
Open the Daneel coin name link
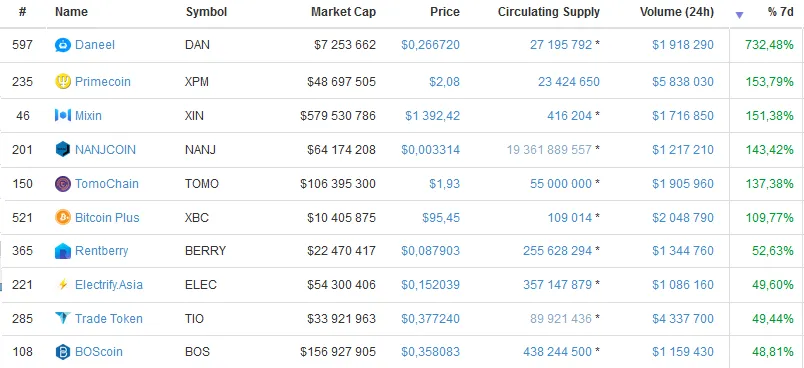click(x=95, y=45)
